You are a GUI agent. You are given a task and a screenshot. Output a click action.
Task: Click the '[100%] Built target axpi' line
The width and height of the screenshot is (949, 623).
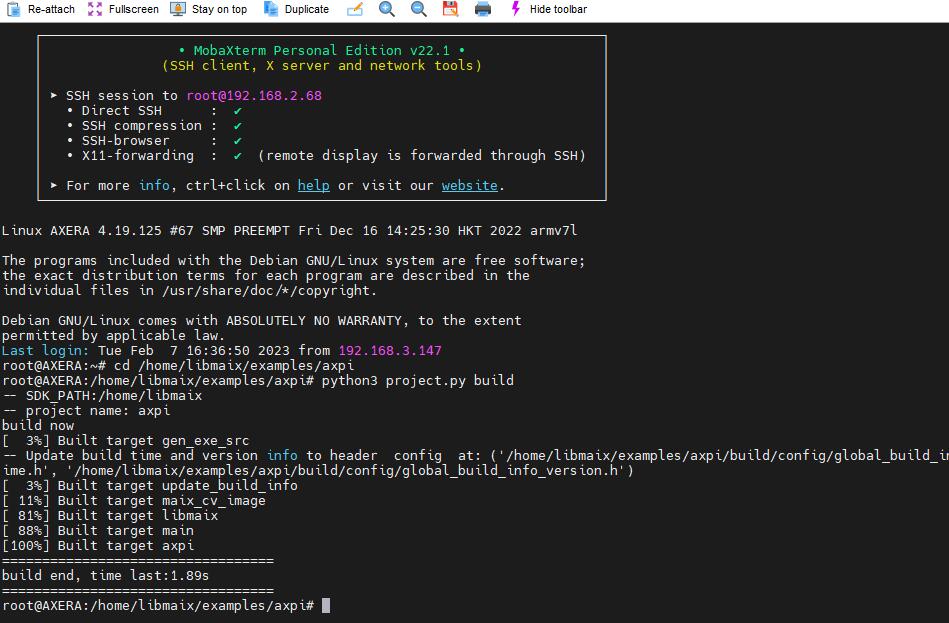coord(98,546)
